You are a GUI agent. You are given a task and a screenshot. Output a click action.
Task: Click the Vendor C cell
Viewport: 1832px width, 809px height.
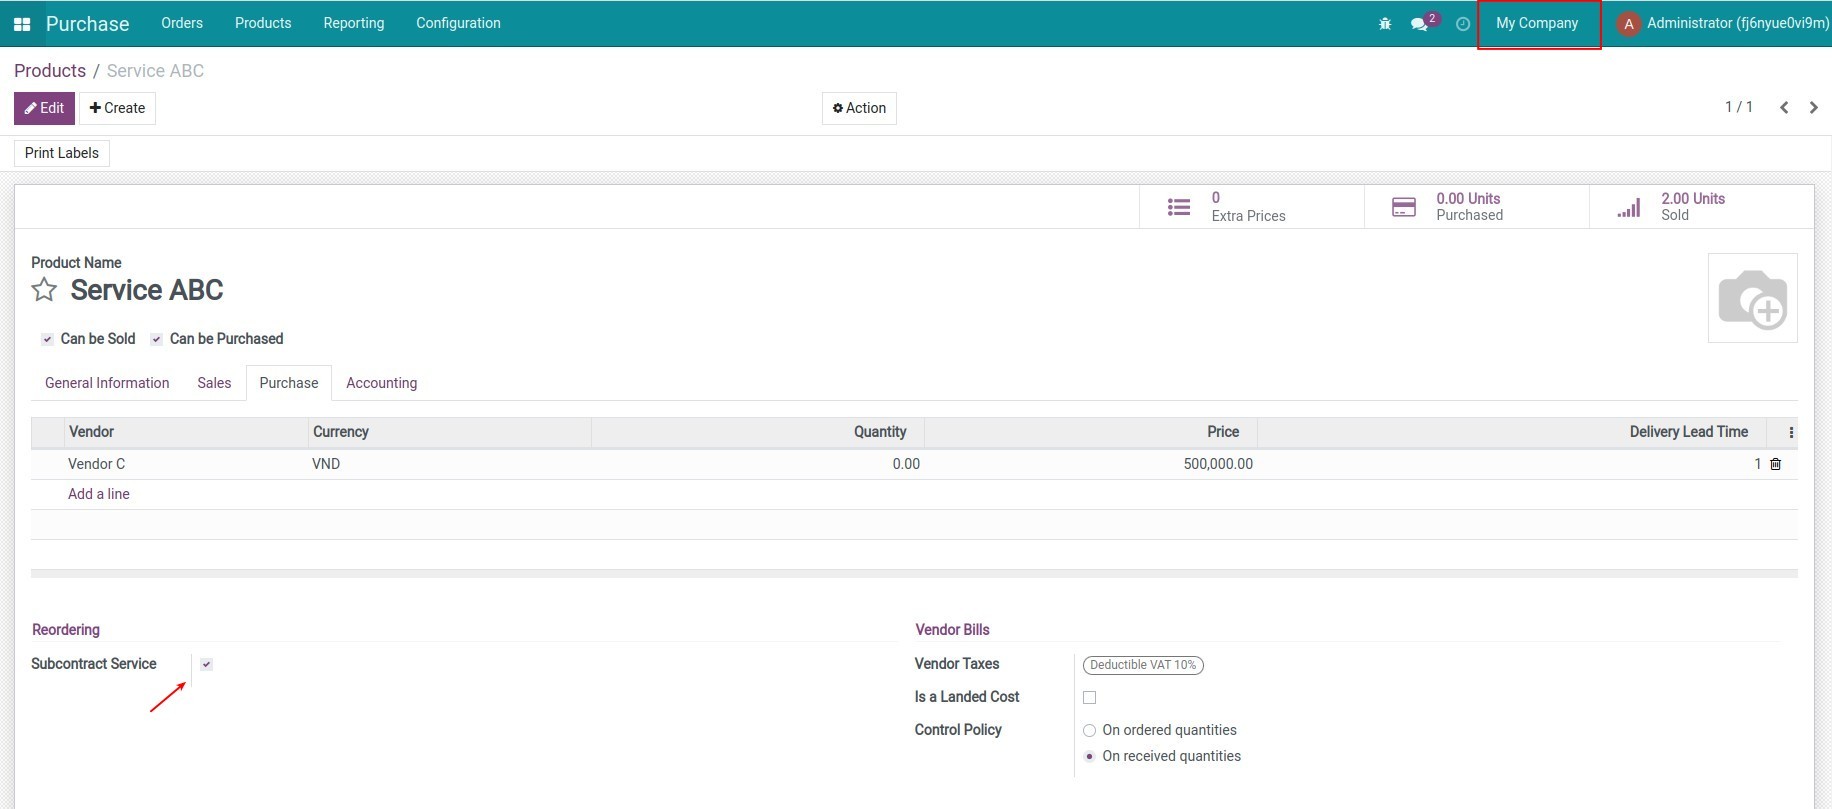point(186,464)
